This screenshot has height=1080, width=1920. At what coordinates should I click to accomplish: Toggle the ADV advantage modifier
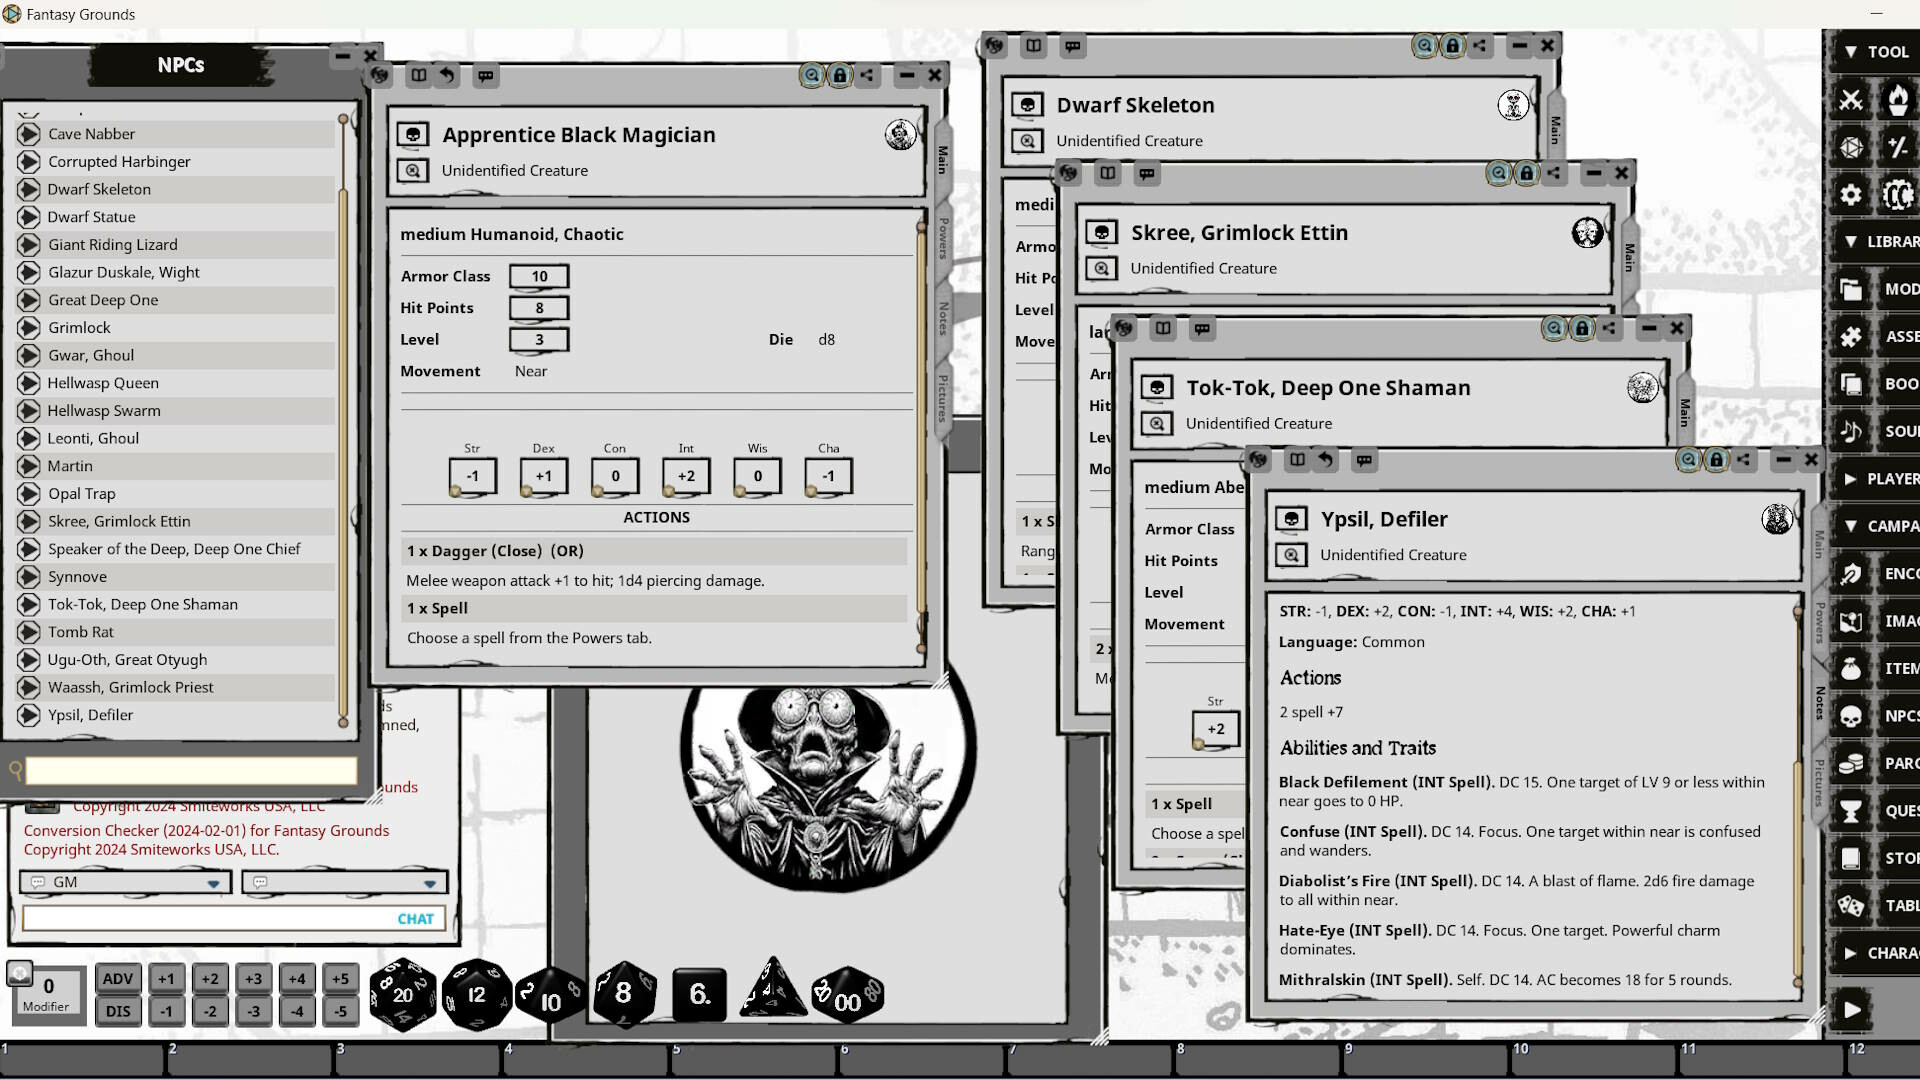pyautogui.click(x=117, y=979)
